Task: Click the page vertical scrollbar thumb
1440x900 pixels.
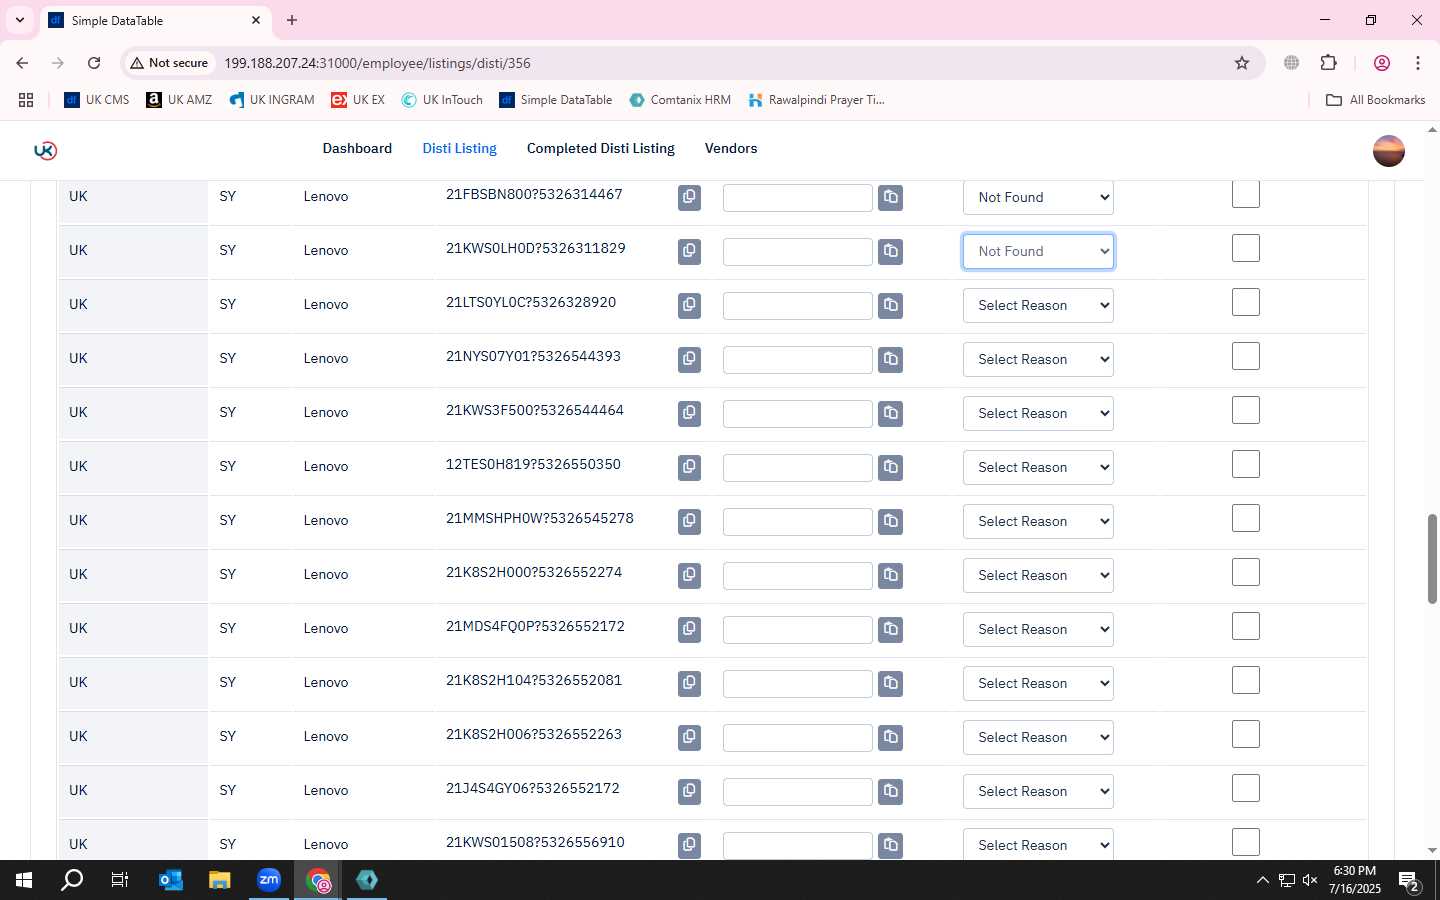Action: pos(1432,558)
